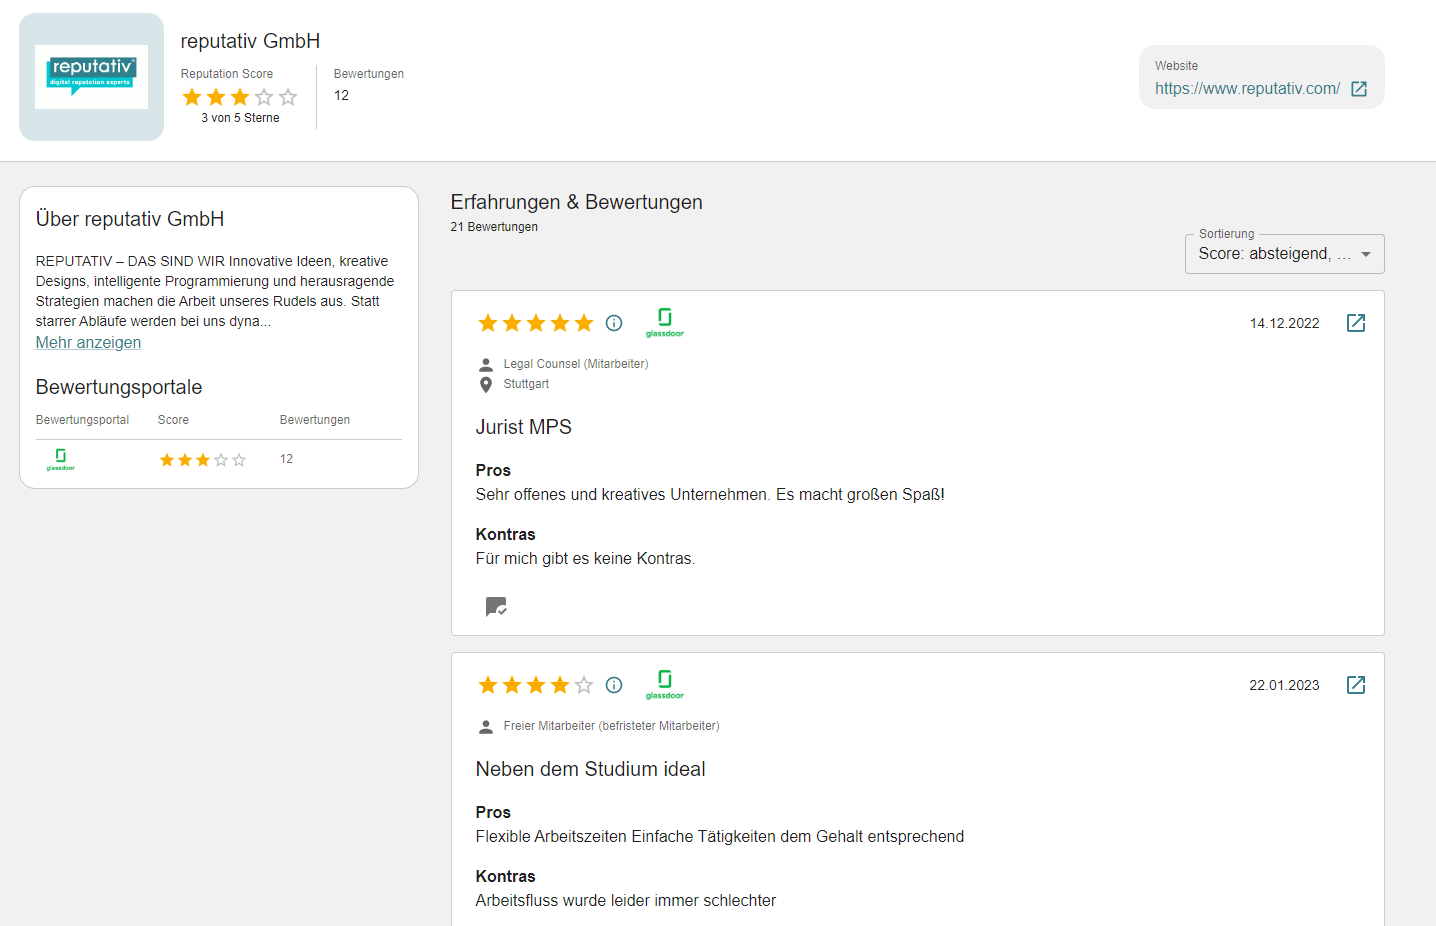This screenshot has width=1436, height=926.
Task: Click info icon on Jurist MPS review
Action: (614, 323)
